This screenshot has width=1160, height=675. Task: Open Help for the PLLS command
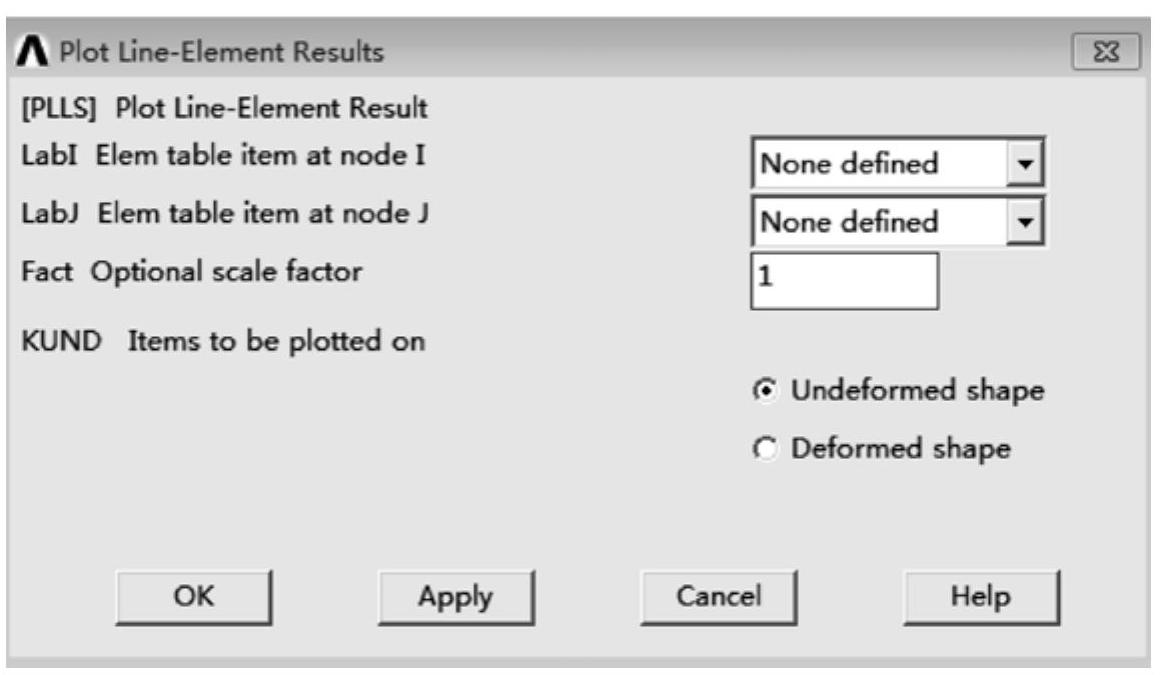tap(980, 597)
